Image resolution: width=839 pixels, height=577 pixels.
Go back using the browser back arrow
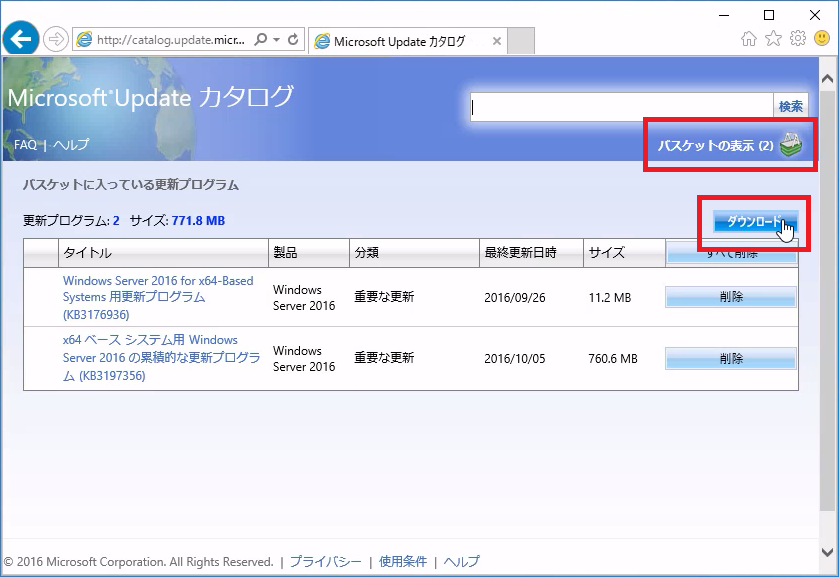[20, 39]
